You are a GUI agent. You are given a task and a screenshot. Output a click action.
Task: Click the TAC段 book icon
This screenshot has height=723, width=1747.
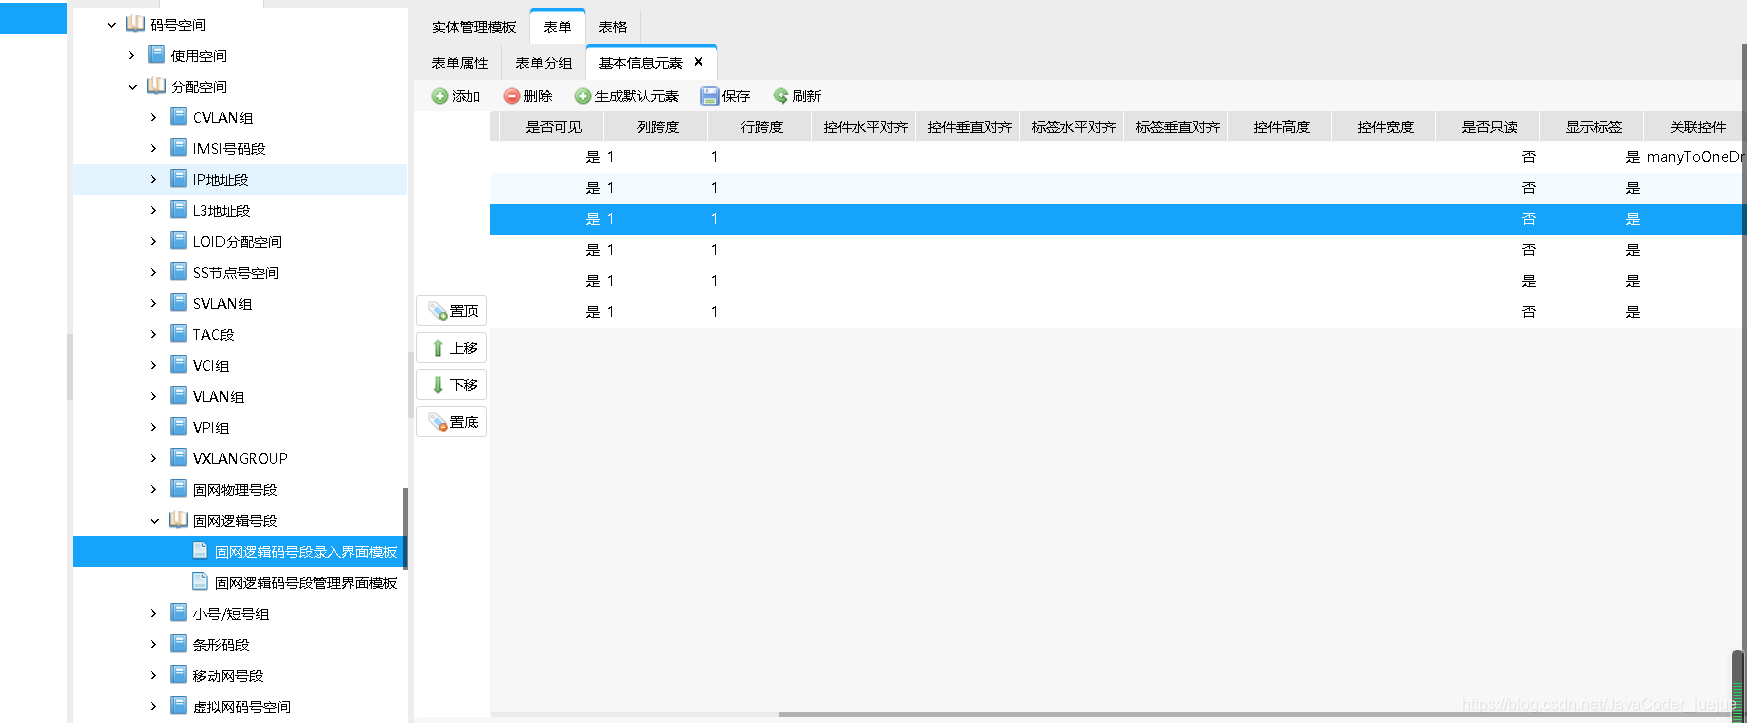tap(179, 334)
